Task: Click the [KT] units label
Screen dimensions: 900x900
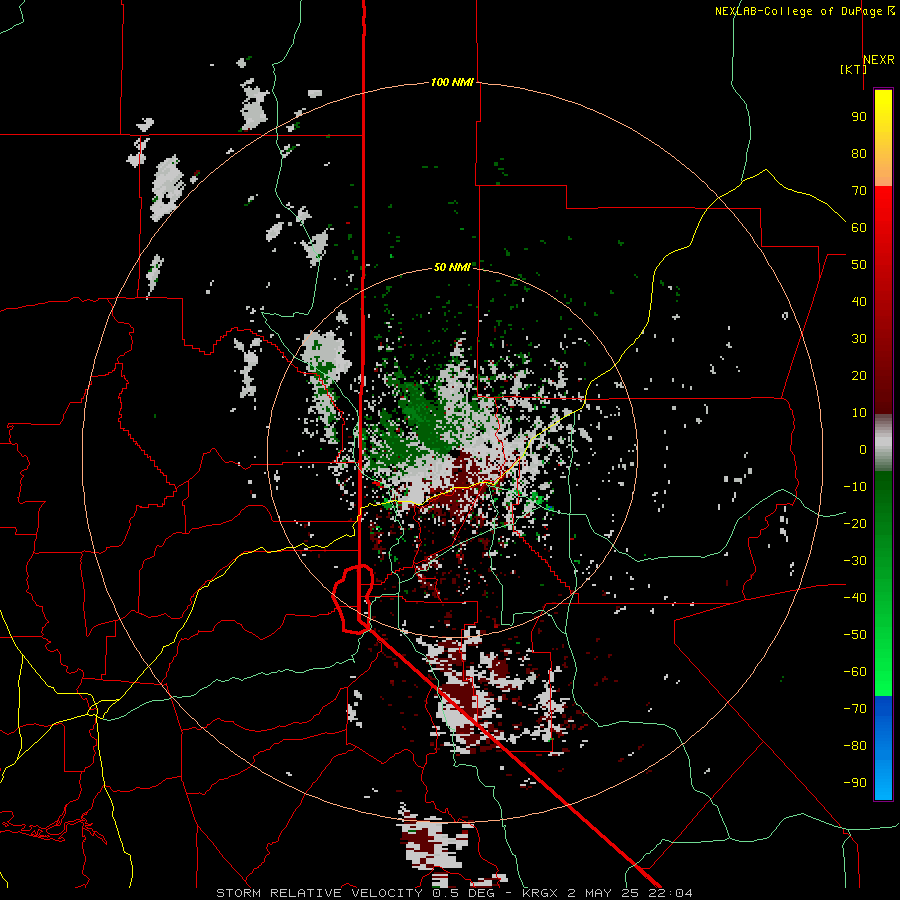Action: point(854,69)
